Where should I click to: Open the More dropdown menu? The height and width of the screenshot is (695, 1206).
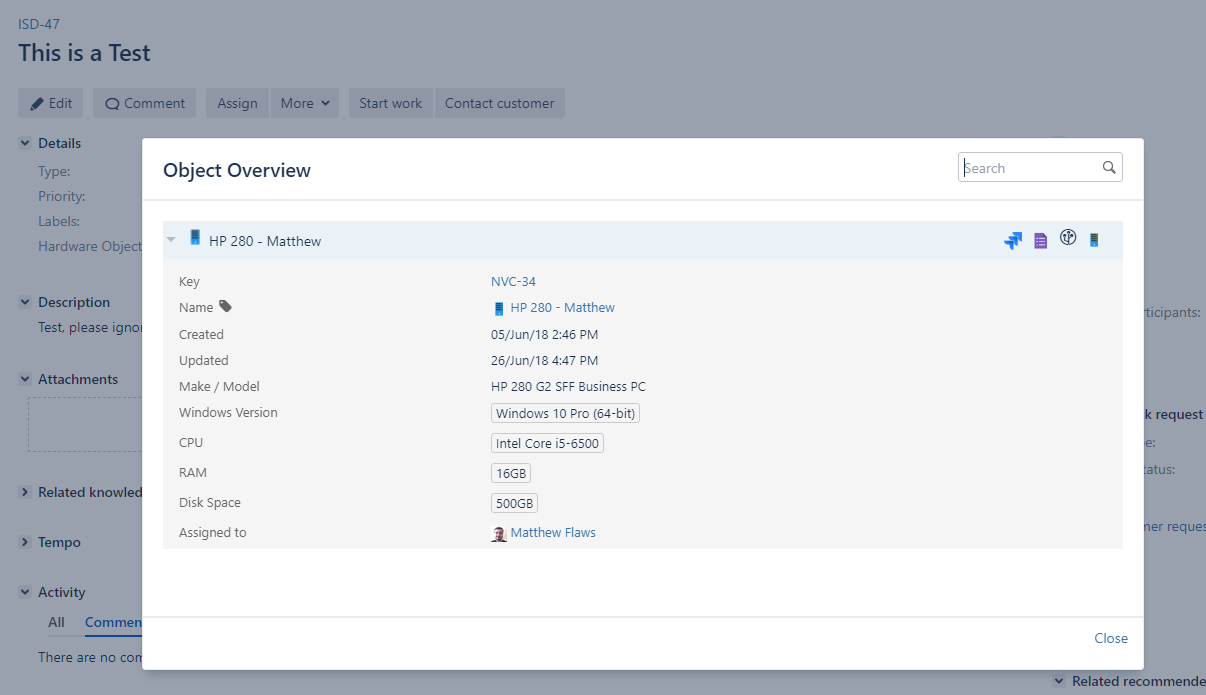pos(304,103)
